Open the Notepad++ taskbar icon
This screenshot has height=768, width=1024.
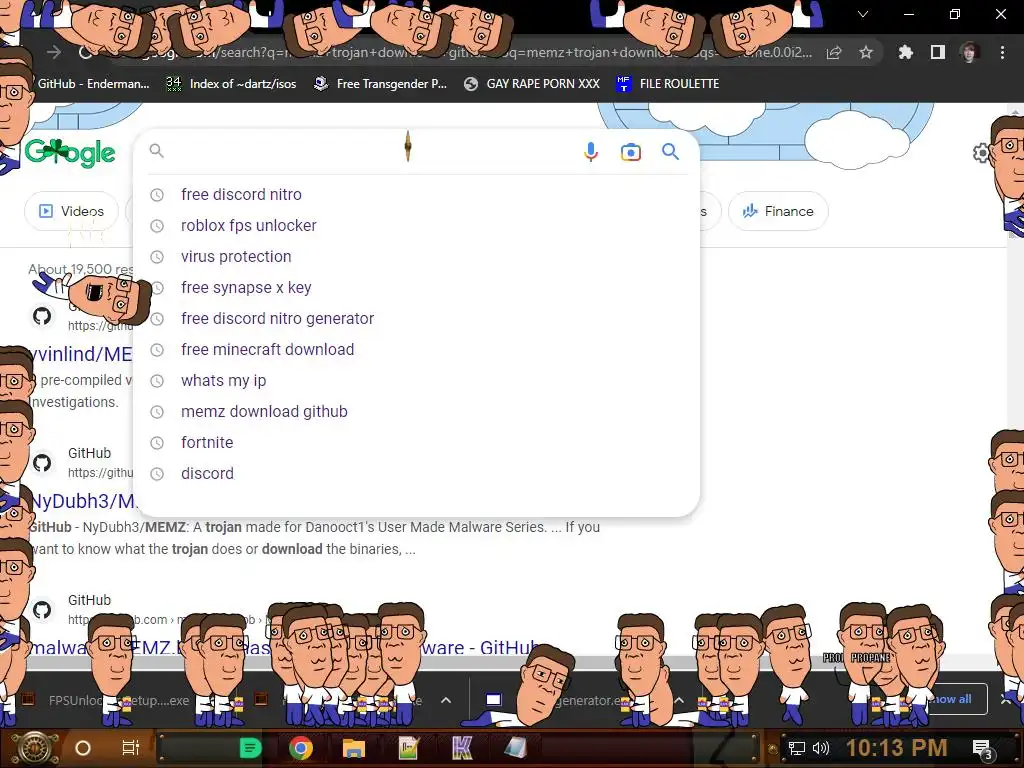pos(408,748)
